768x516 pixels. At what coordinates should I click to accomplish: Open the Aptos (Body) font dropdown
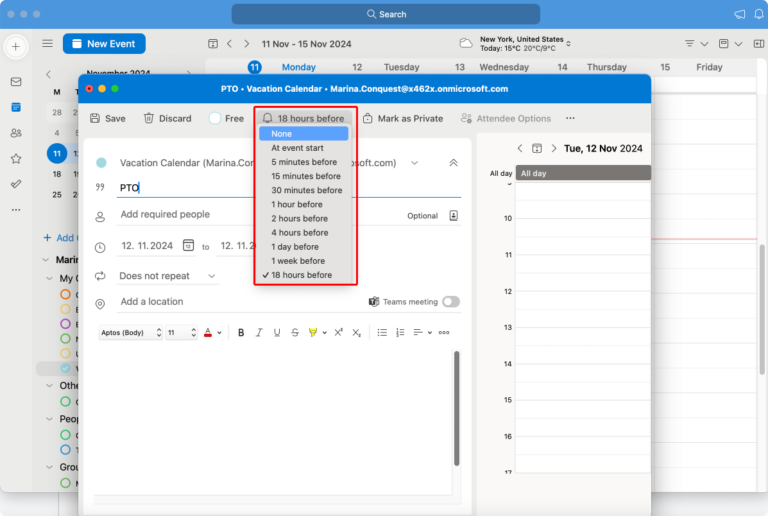130,332
